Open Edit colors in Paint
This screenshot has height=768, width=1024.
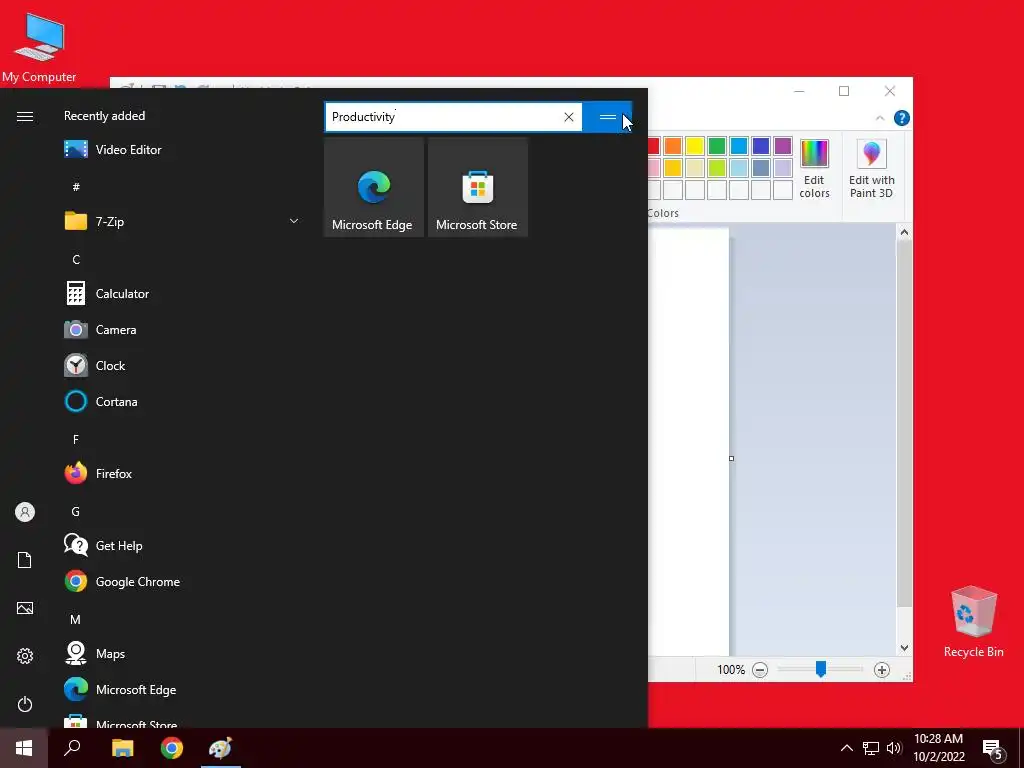click(x=814, y=168)
